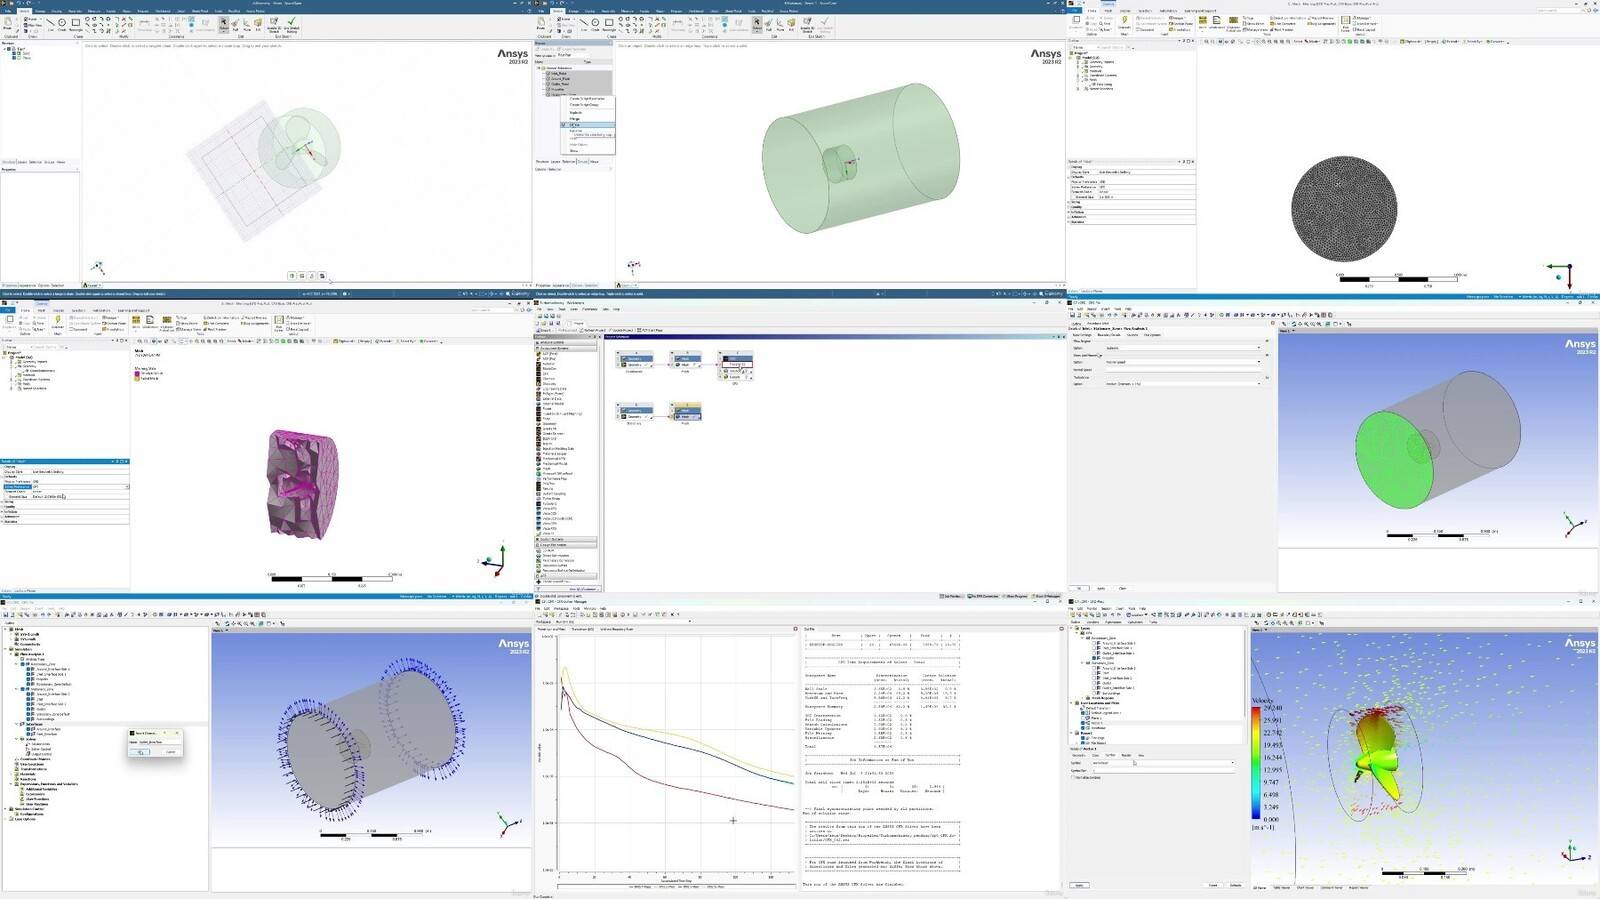Open the Turbulence (KE) tab in CFX-Solver Manager

pyautogui.click(x=583, y=629)
